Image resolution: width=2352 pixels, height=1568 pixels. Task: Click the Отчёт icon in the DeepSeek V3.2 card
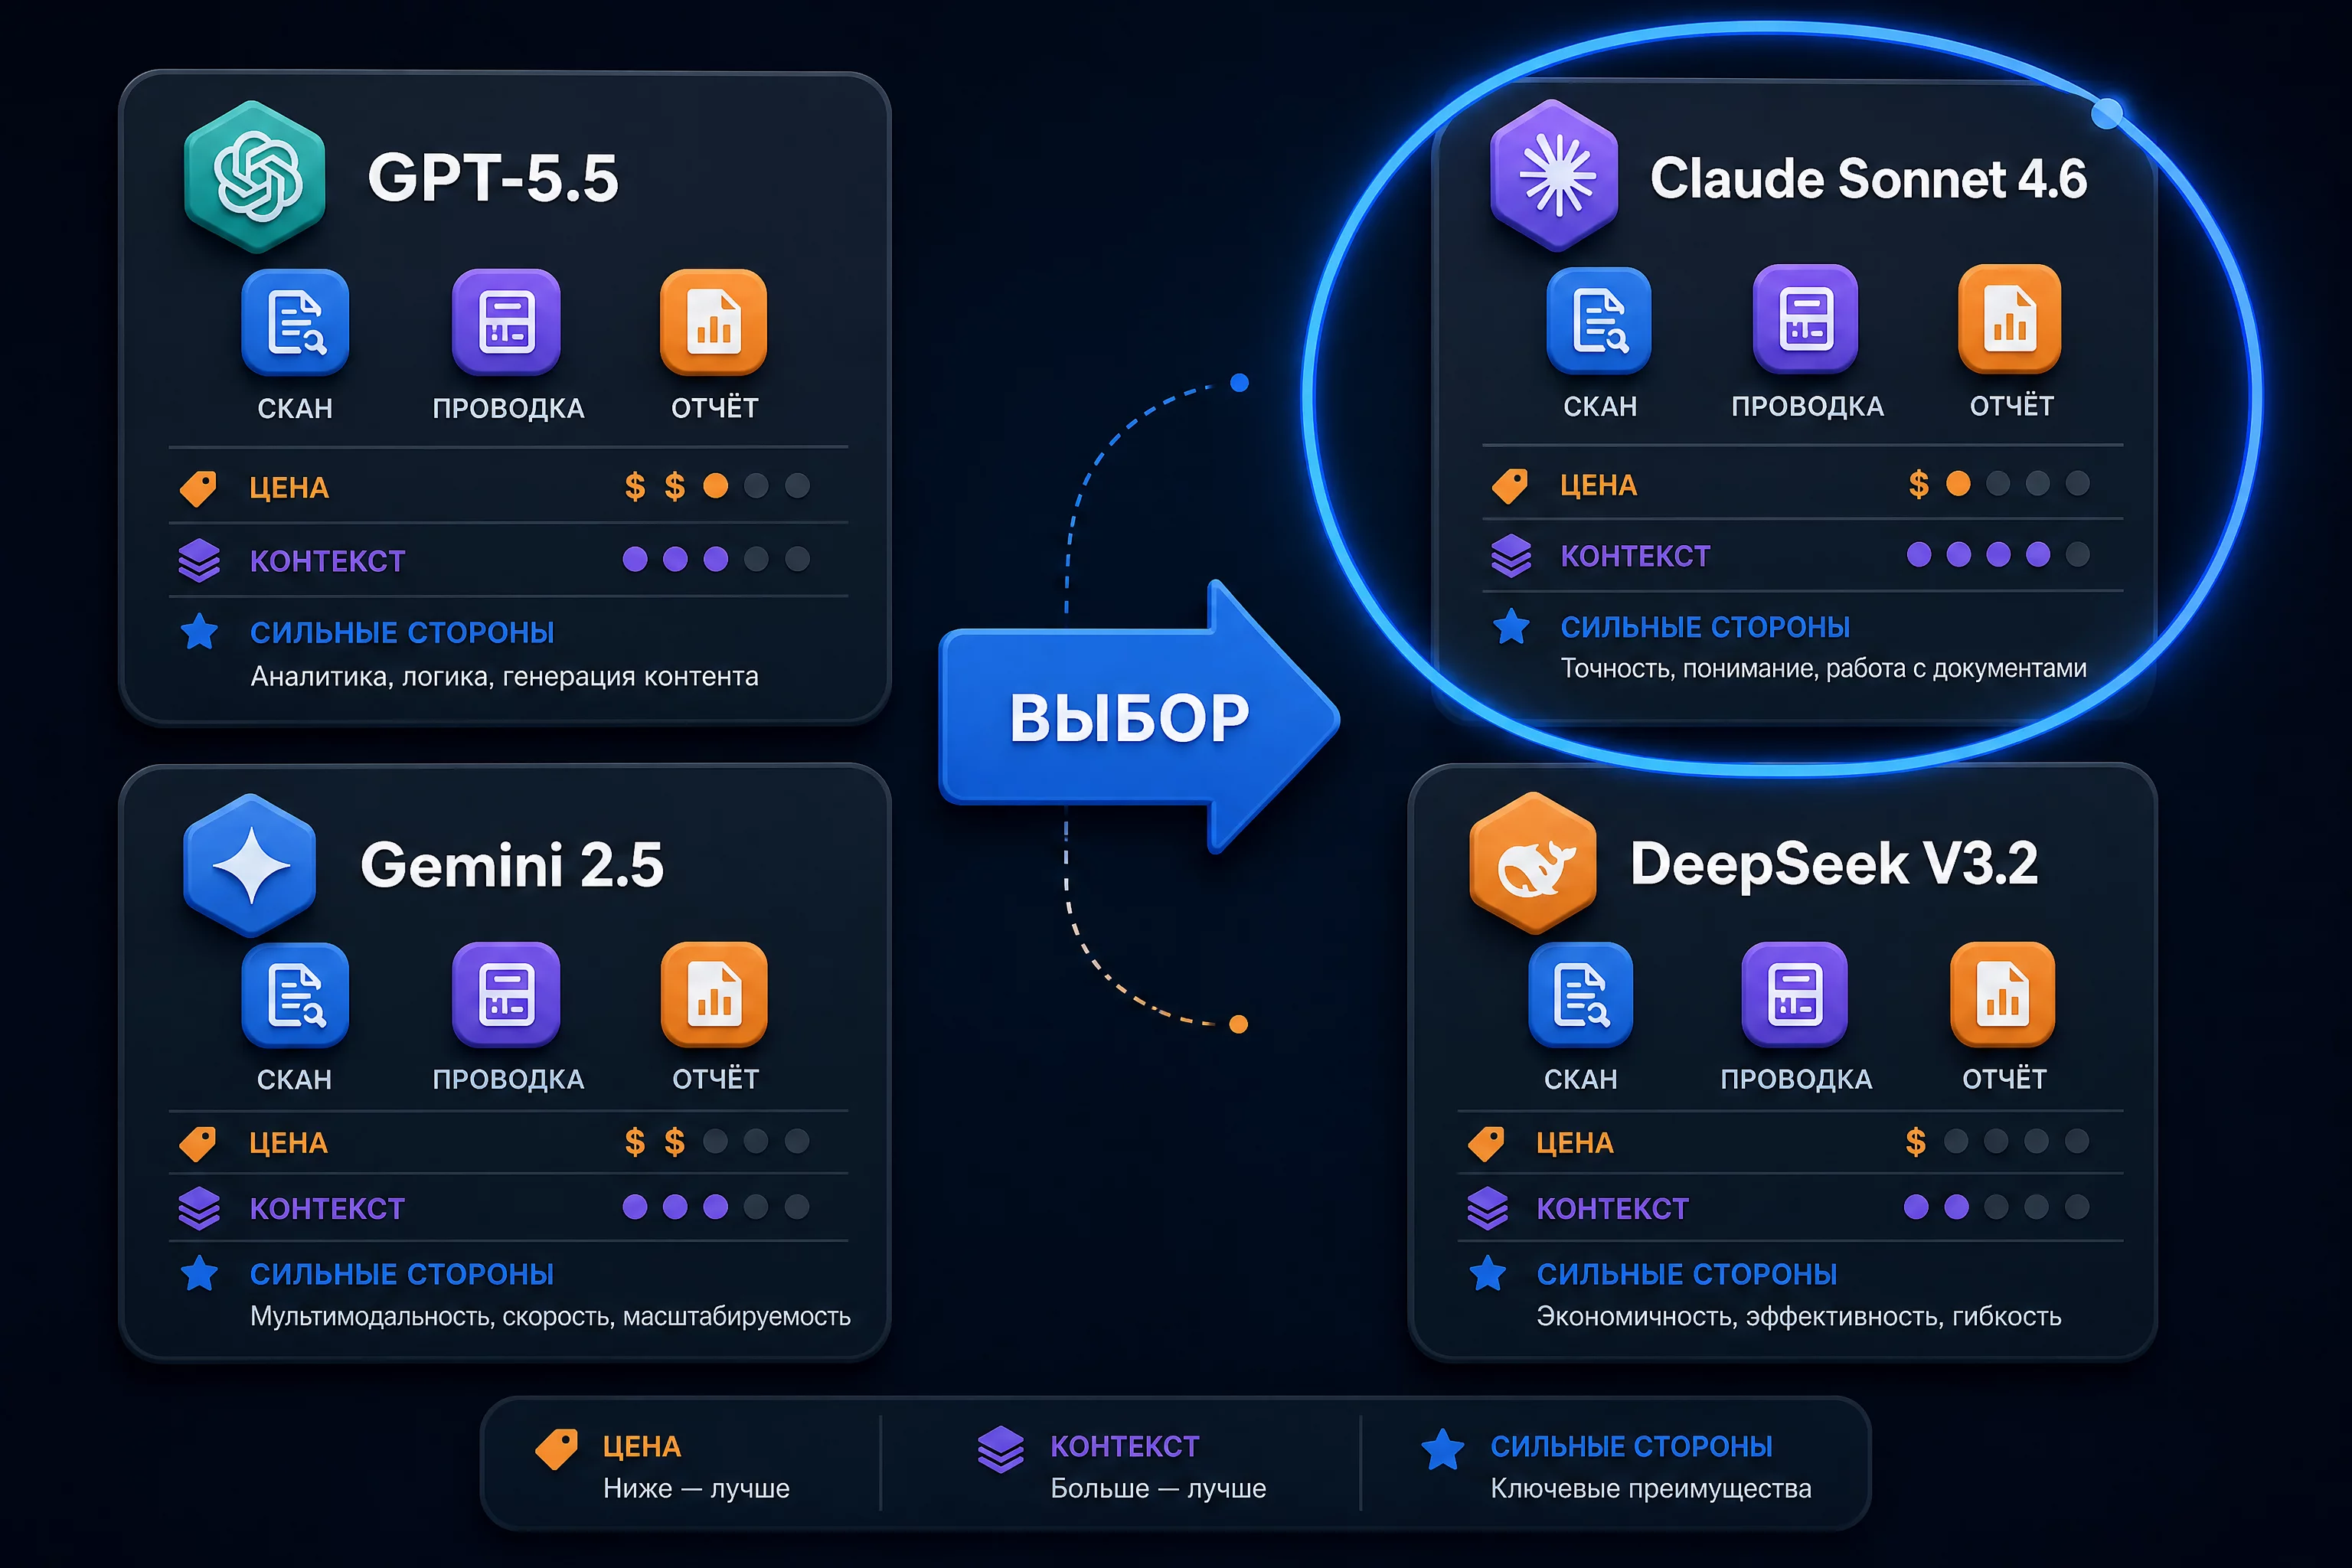point(2003,996)
